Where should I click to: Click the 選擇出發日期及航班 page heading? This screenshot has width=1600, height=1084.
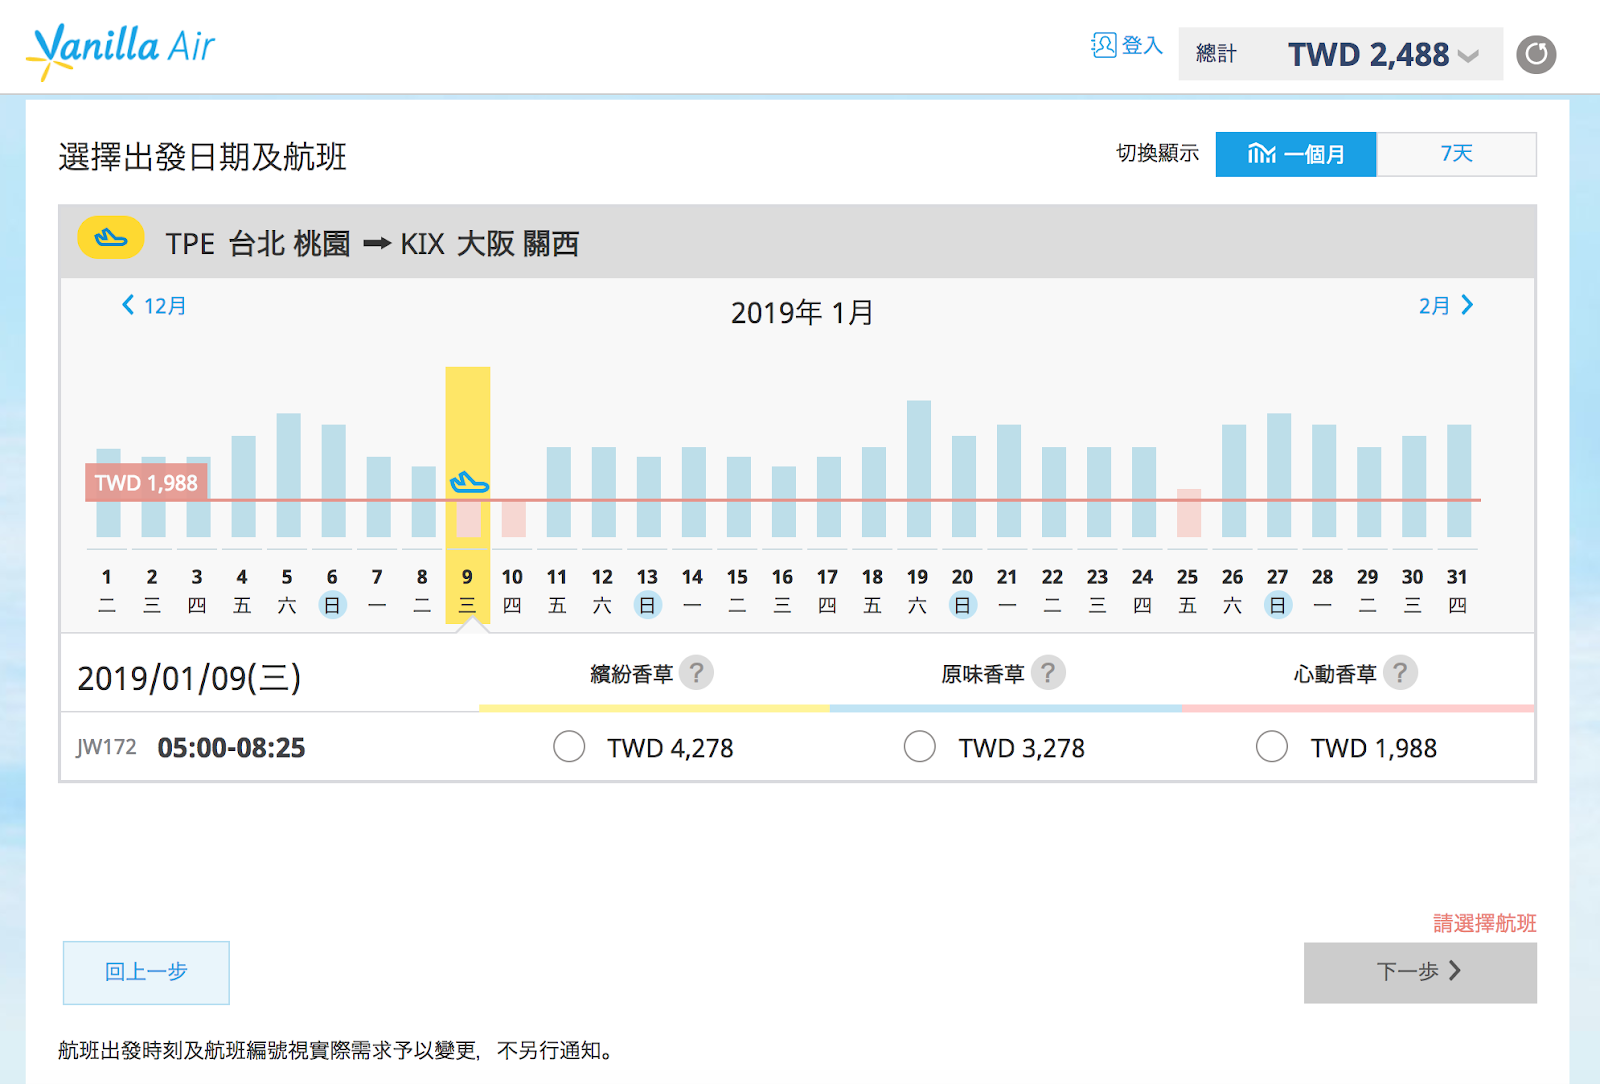[x=203, y=157]
